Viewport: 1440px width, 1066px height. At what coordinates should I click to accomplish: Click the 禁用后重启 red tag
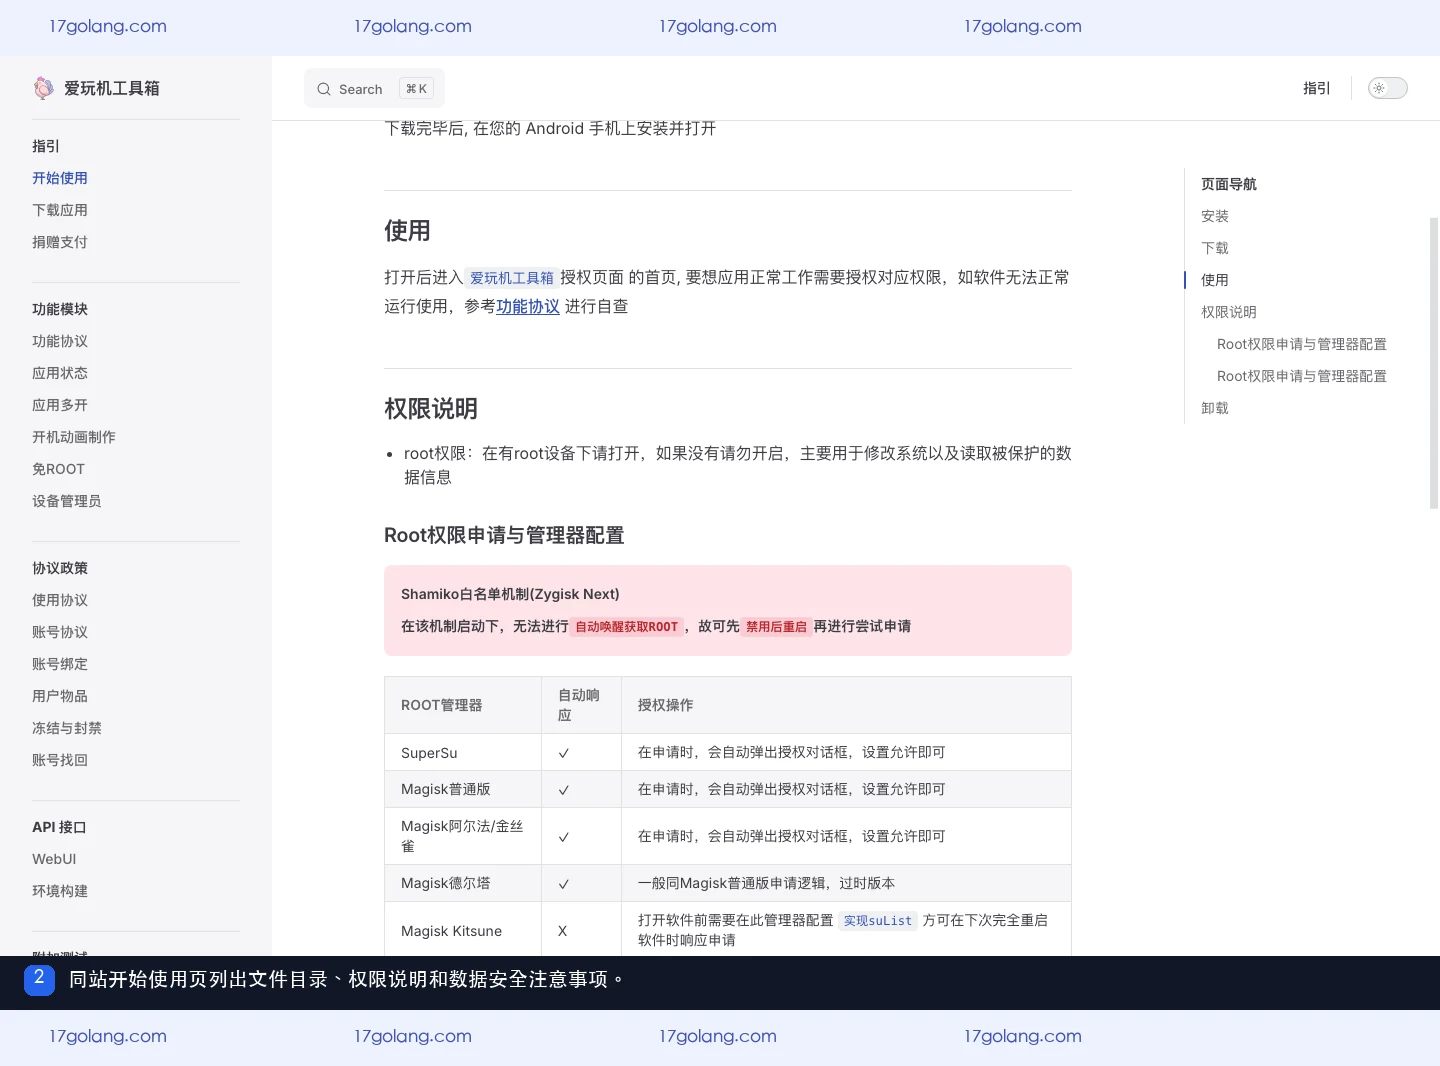tap(776, 627)
